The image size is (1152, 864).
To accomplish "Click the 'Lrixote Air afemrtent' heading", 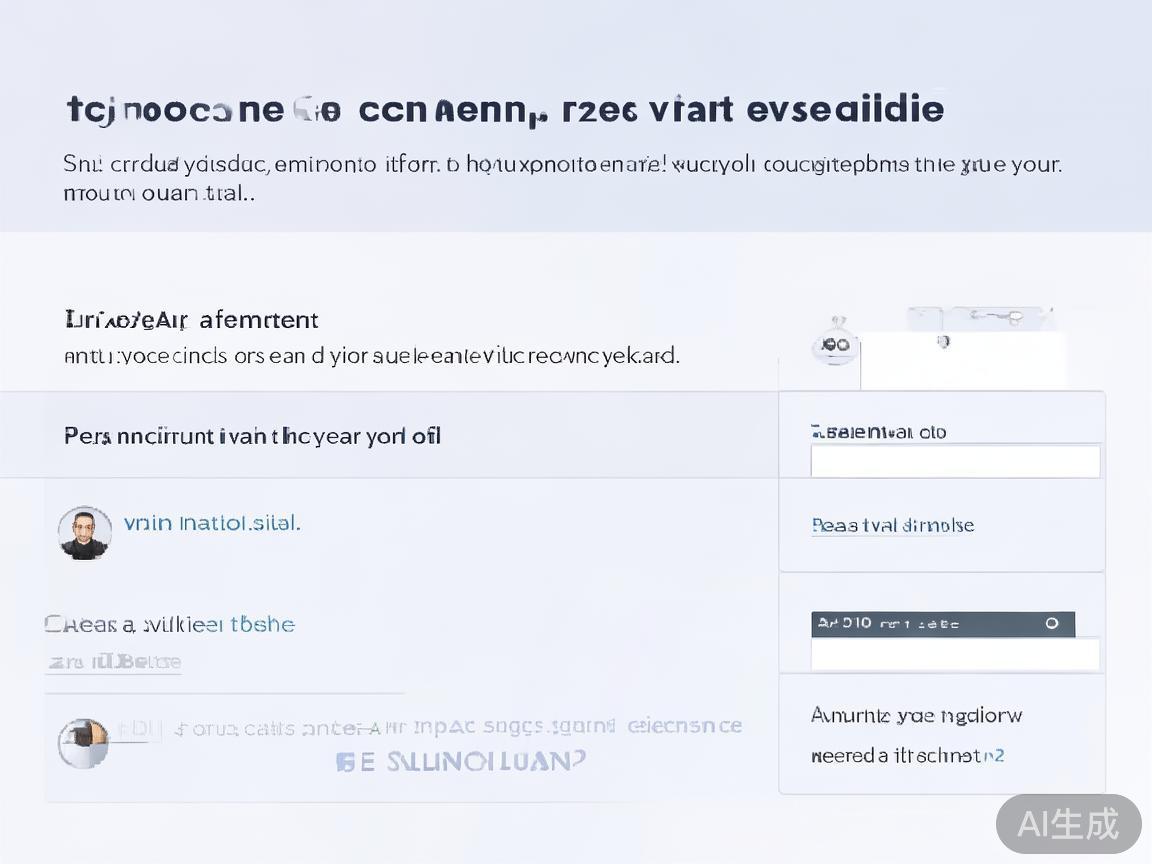I will (191, 320).
